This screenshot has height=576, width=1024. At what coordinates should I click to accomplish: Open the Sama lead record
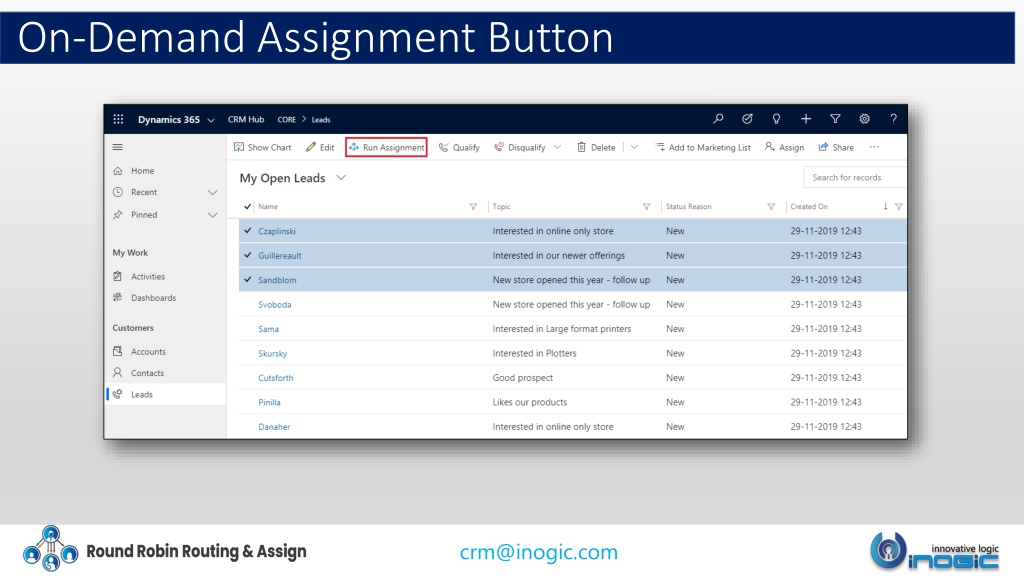[x=268, y=329]
